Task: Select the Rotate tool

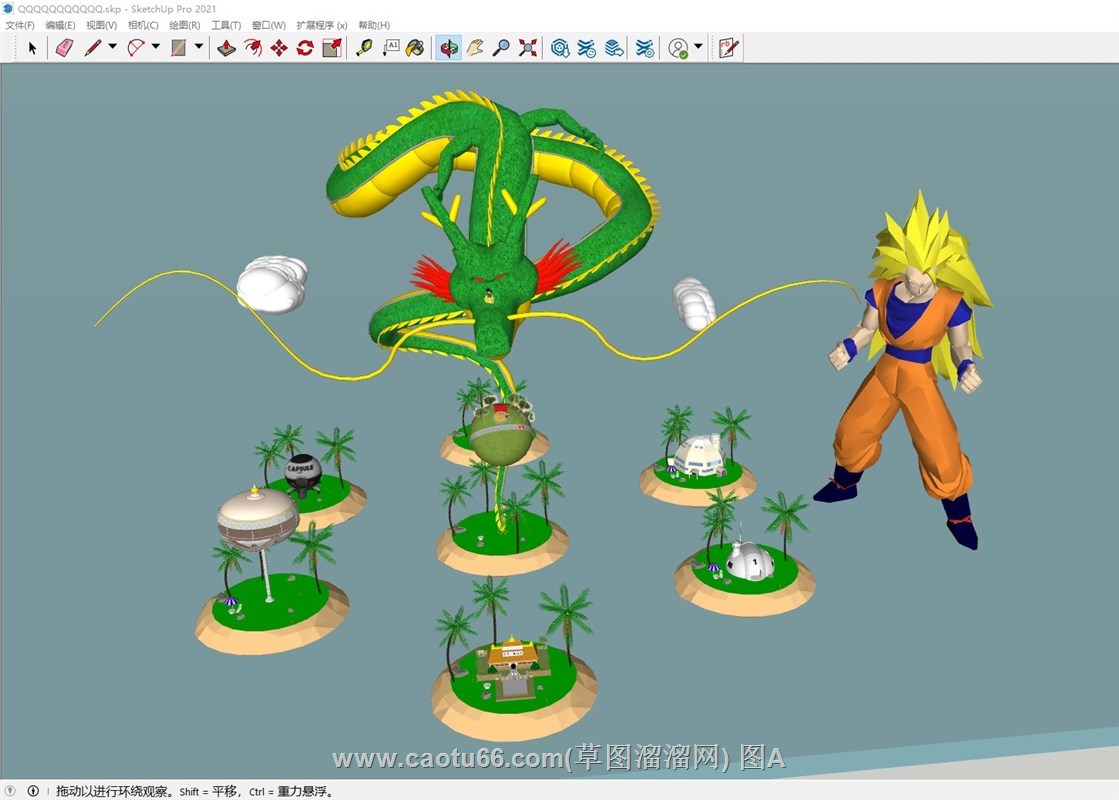Action: (x=305, y=49)
